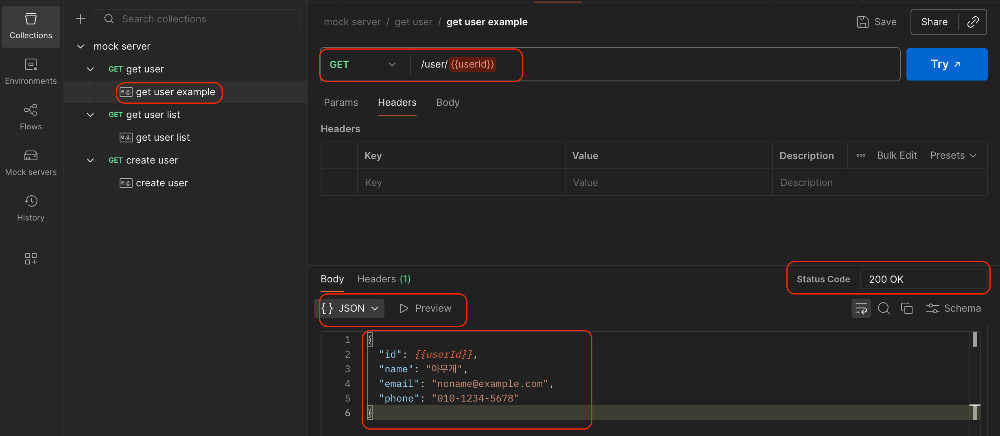Click the three-dots icon in Headers table
This screenshot has width=1000, height=436.
[860, 156]
